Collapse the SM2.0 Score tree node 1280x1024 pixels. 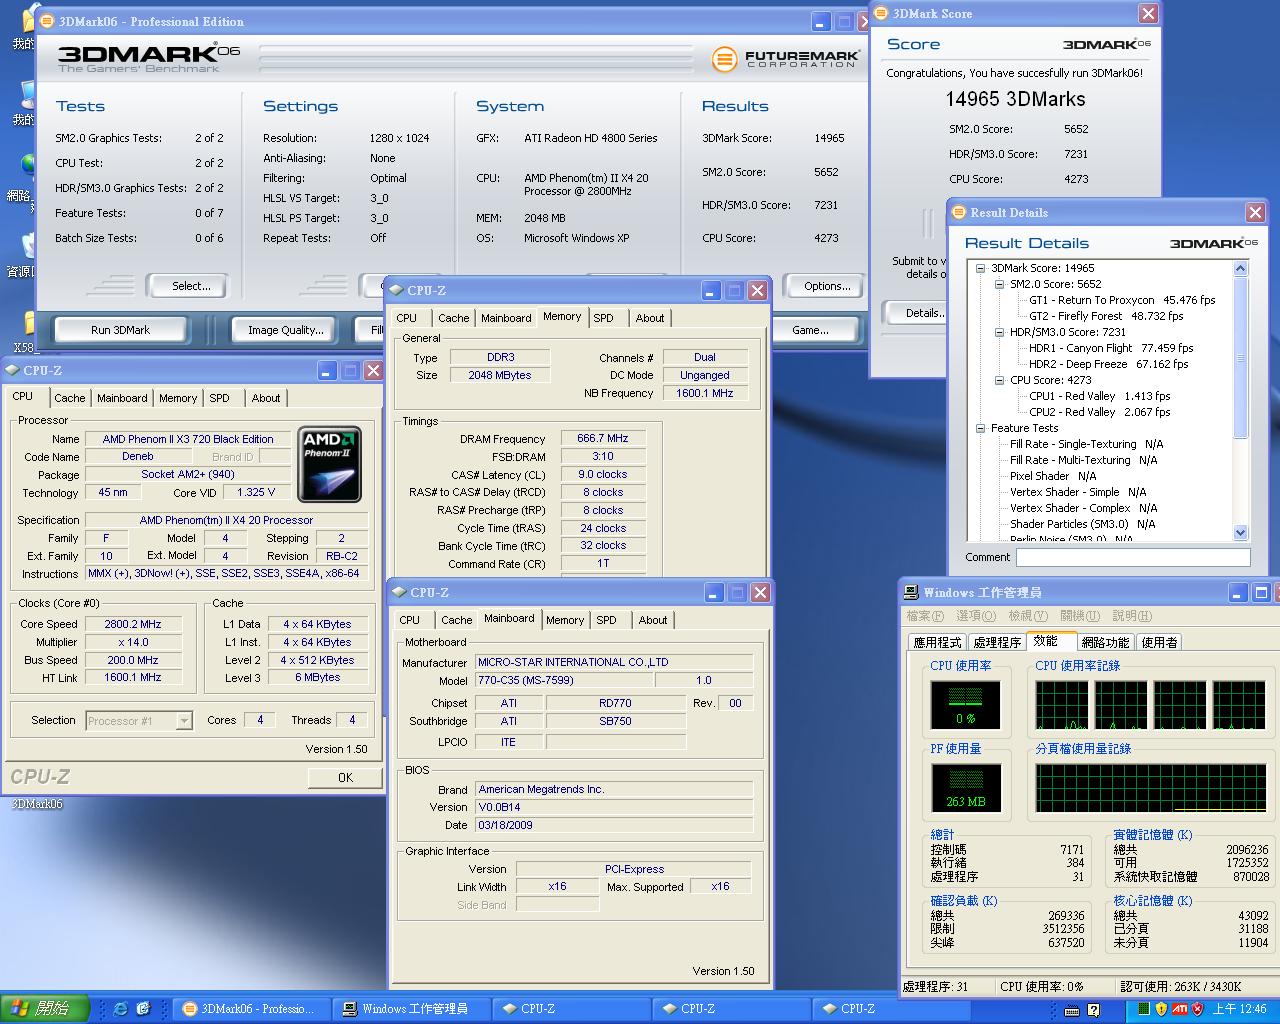[1000, 284]
